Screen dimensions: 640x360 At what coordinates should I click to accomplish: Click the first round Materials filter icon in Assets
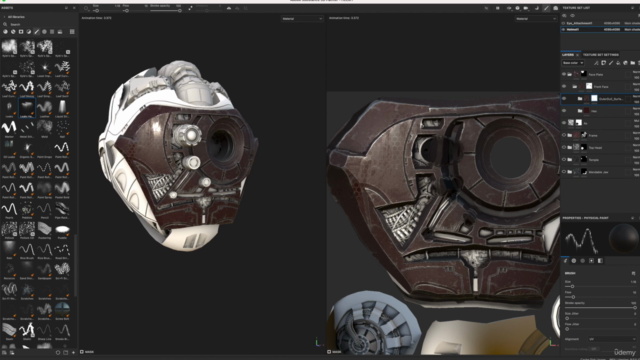pos(5,31)
